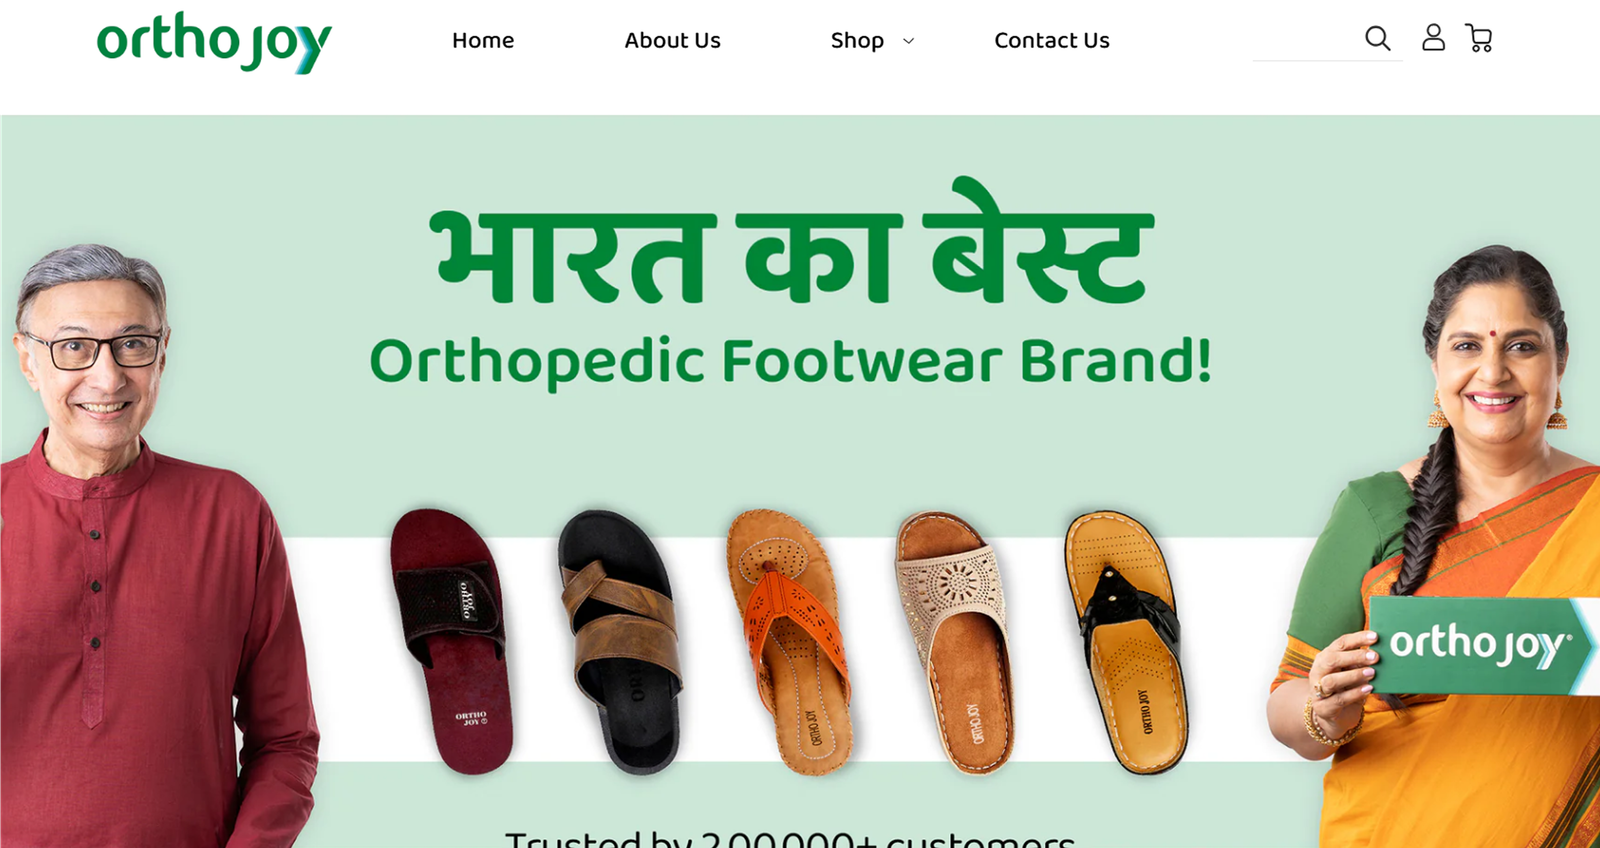Open the About Us page
1600x848 pixels.
672,41
